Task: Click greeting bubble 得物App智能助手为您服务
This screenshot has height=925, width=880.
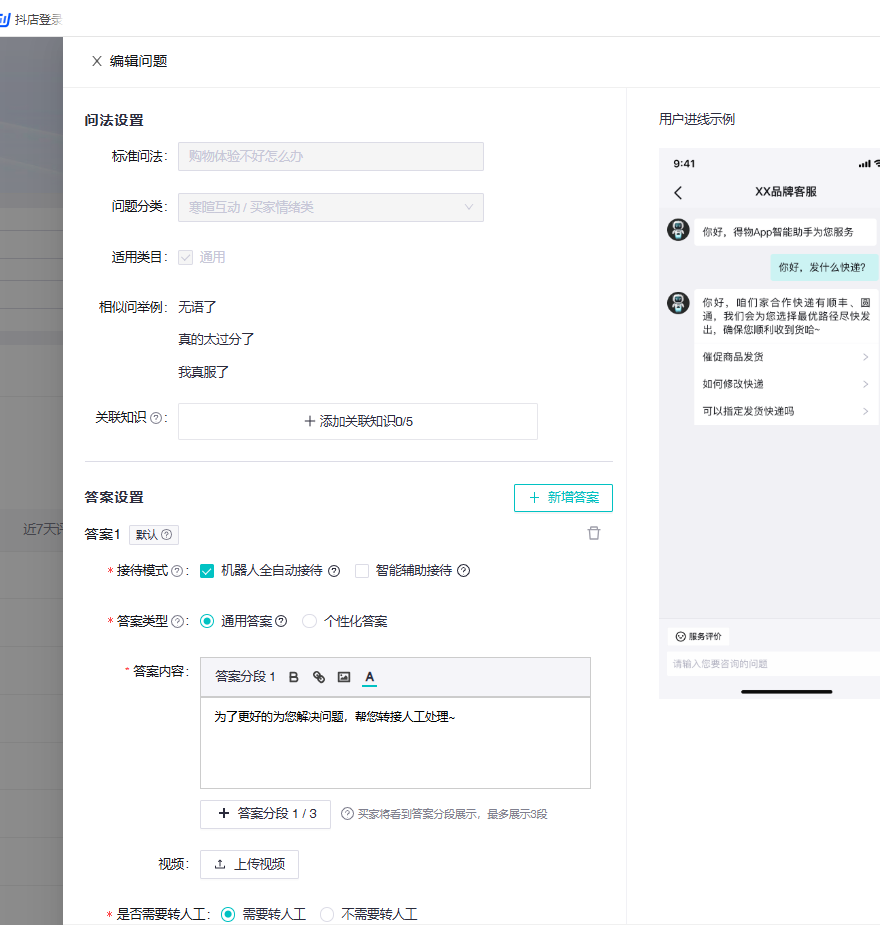Action: 785,232
